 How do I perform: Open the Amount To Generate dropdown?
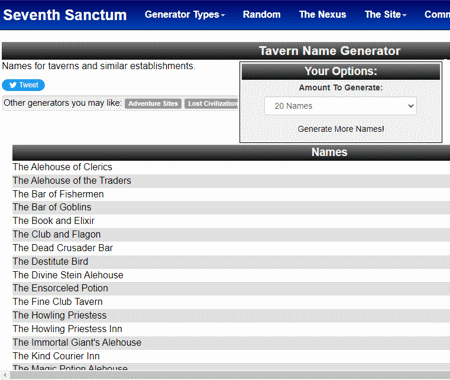click(340, 106)
